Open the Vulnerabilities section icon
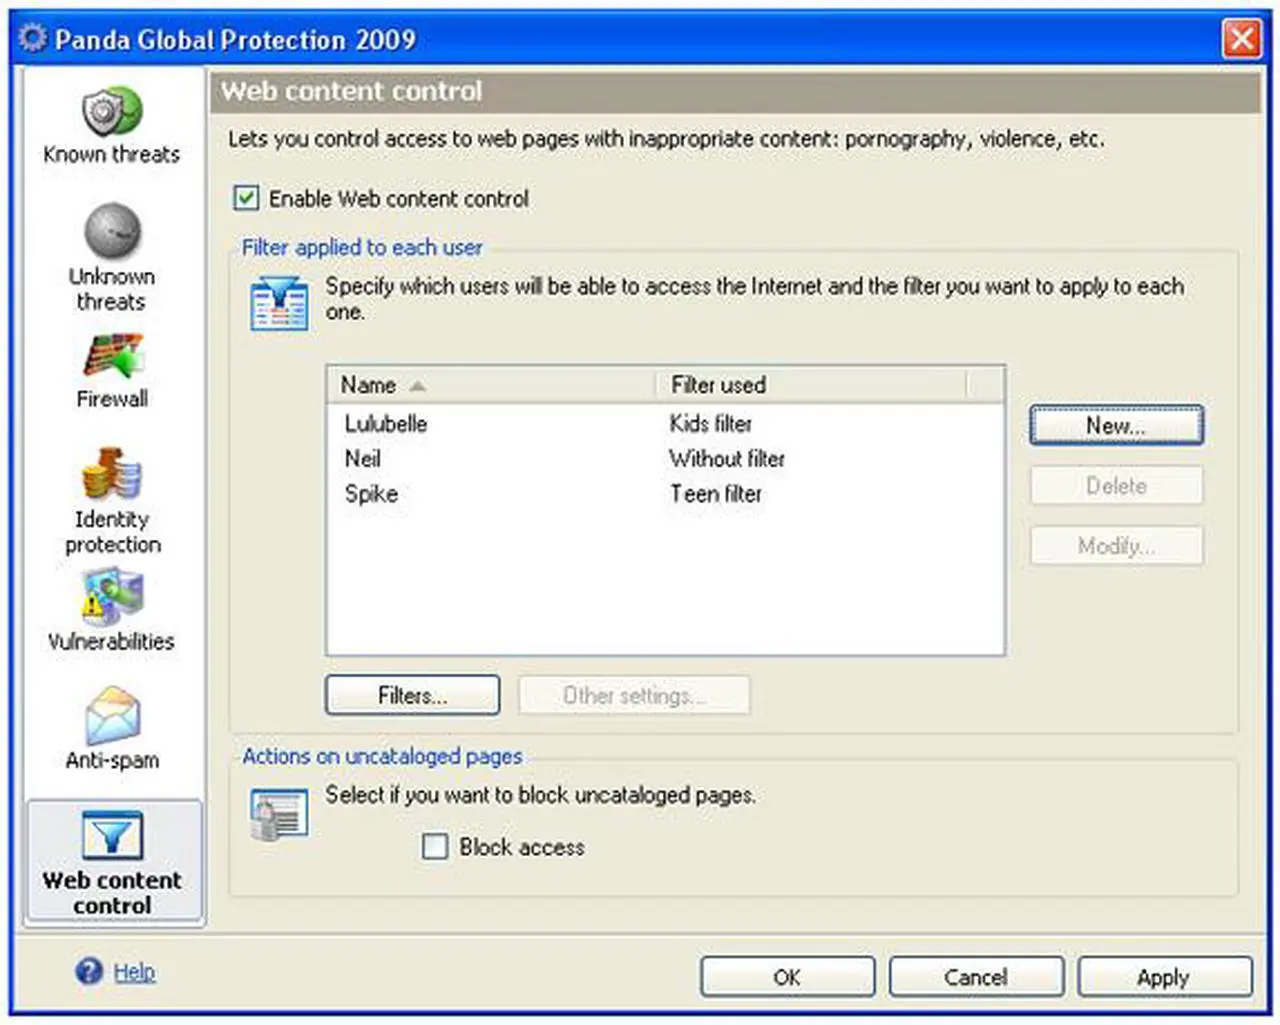Image resolution: width=1280 pixels, height=1025 pixels. point(113,596)
